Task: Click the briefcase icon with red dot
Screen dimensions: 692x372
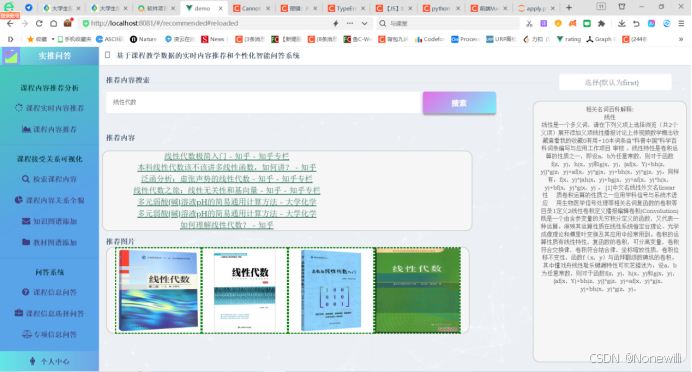Action: (x=68, y=23)
